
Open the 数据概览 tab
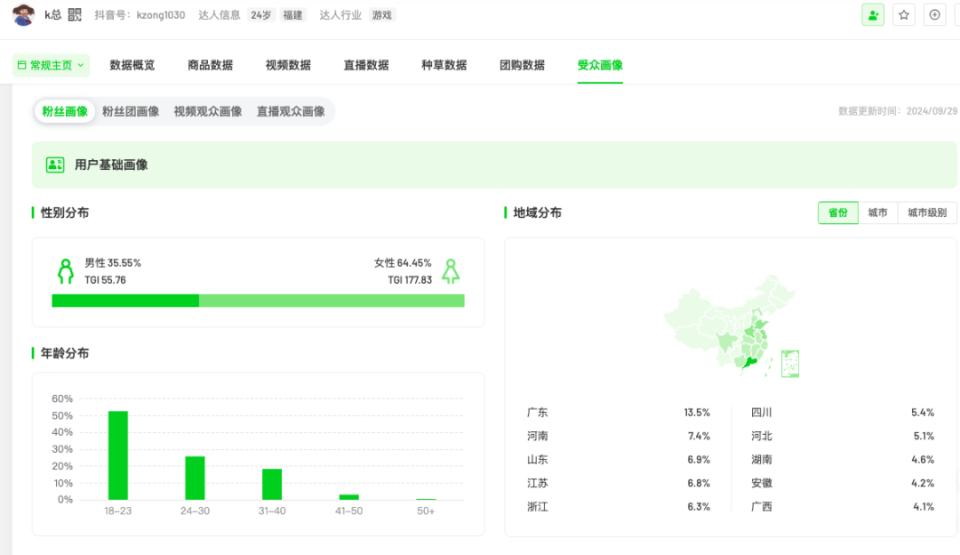[x=132, y=65]
